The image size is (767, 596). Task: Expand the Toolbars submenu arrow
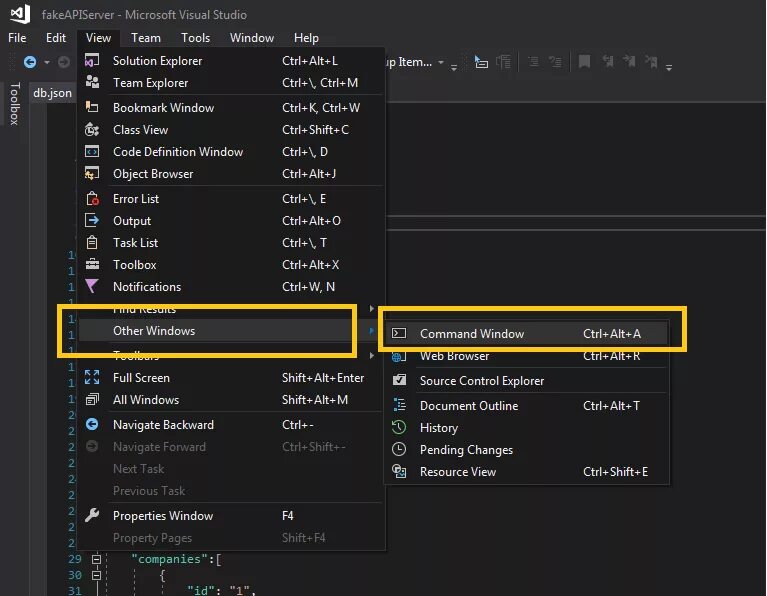pos(371,355)
